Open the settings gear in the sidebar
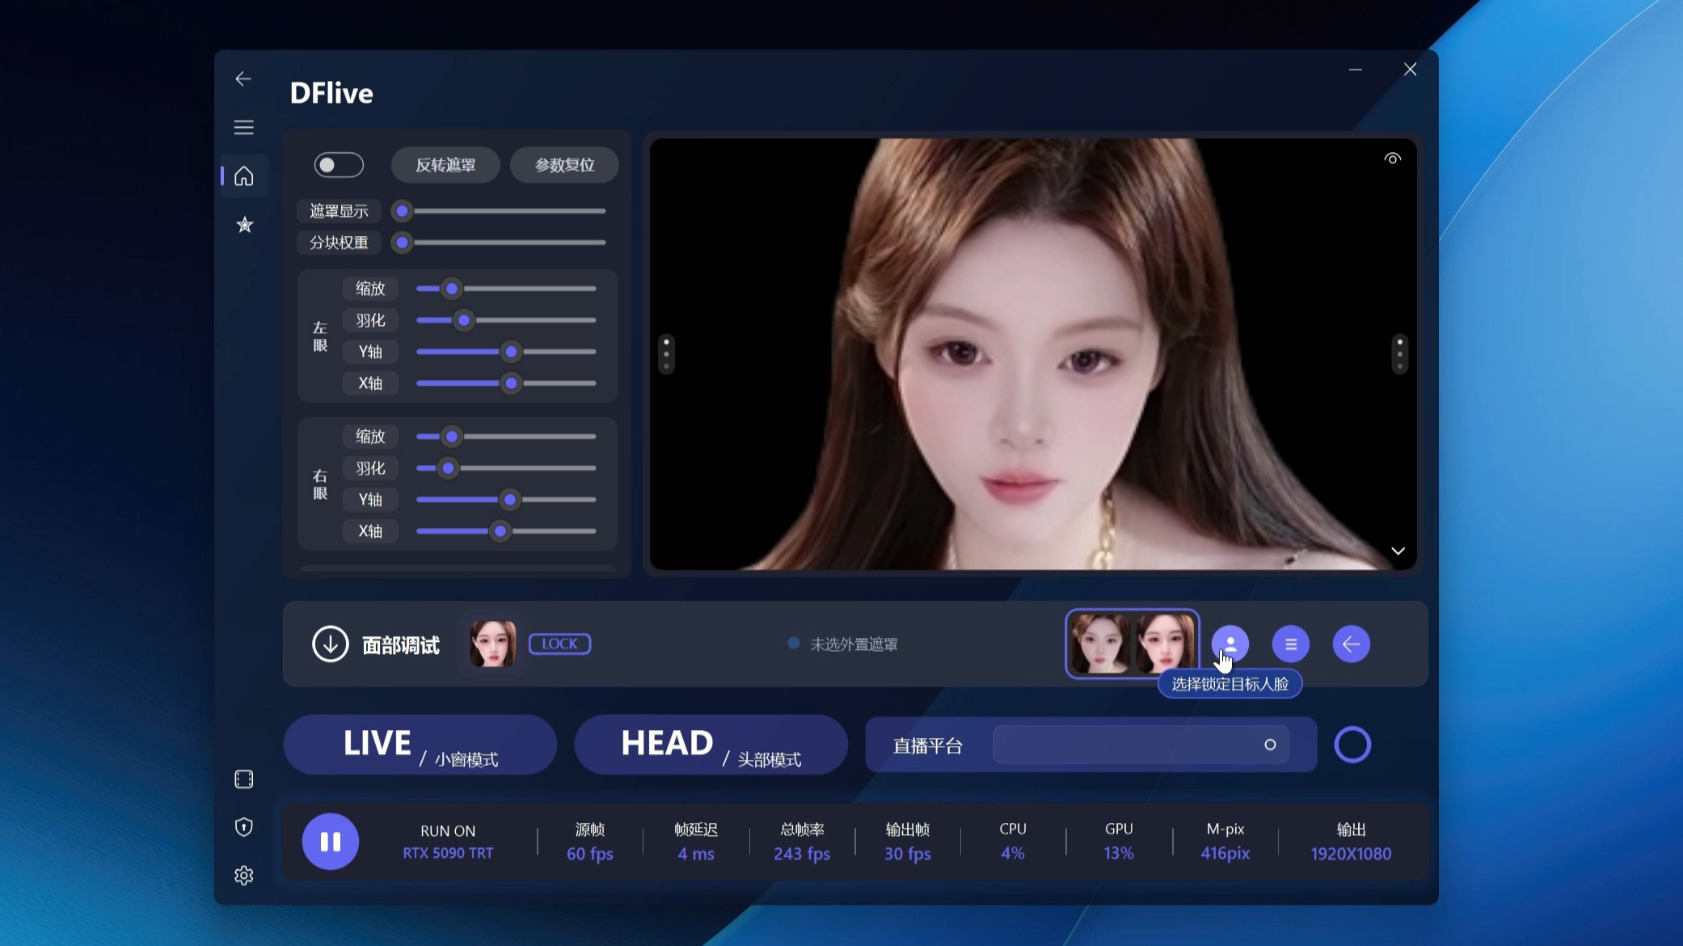1683x946 pixels. click(243, 875)
